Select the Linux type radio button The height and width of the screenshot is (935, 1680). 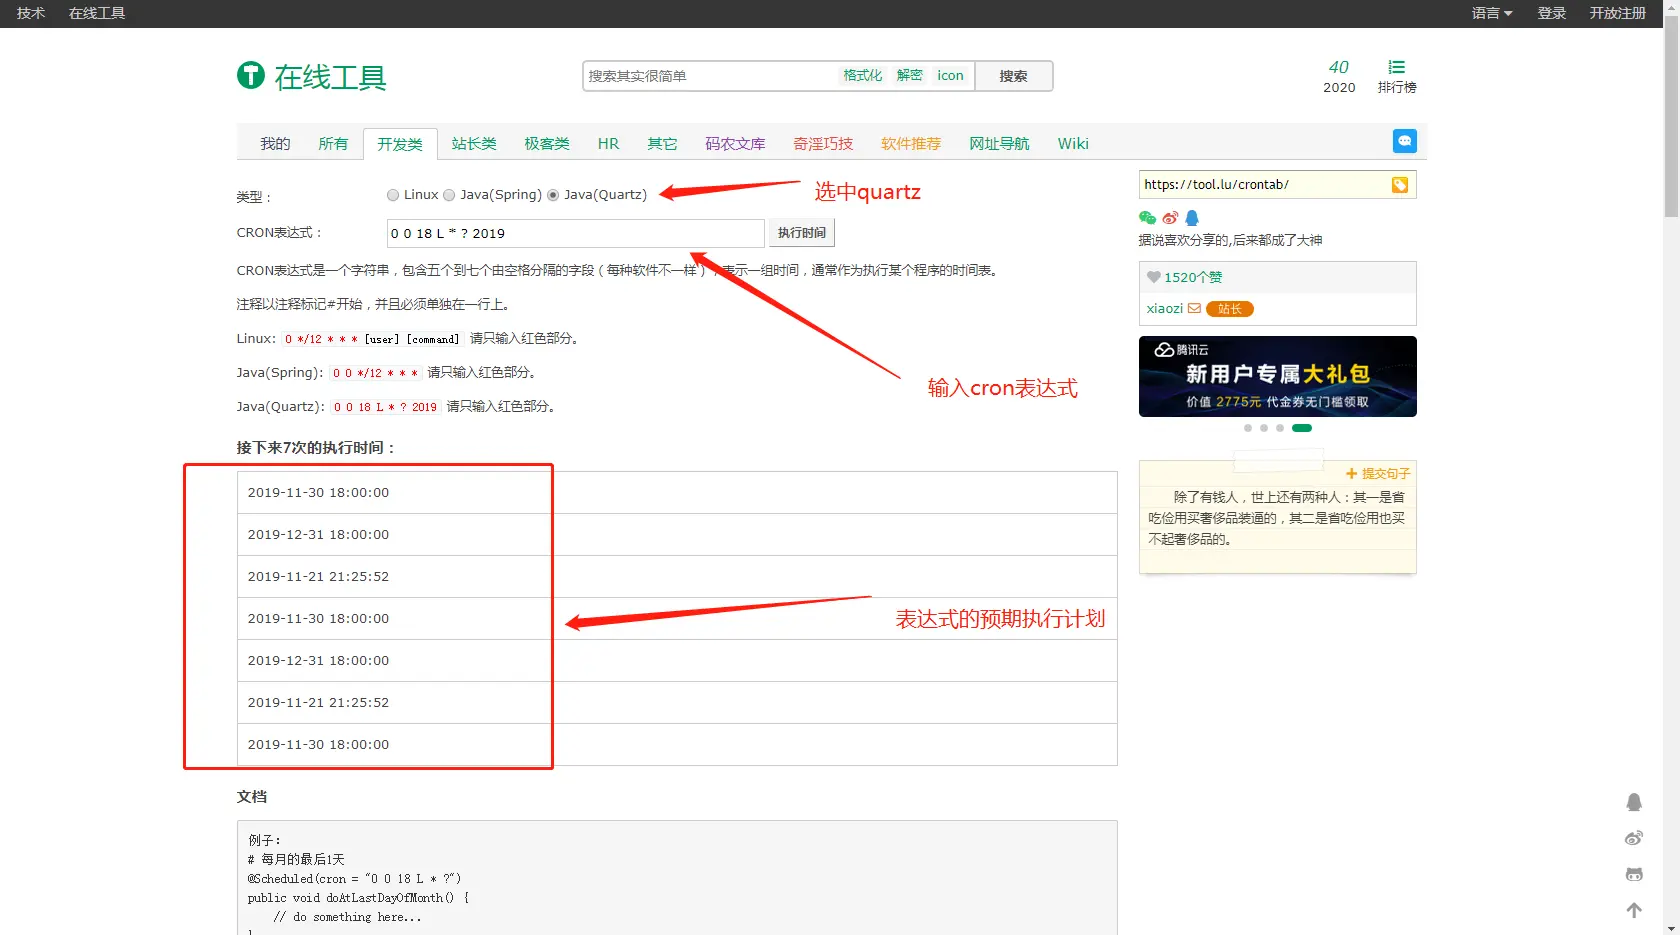393,195
